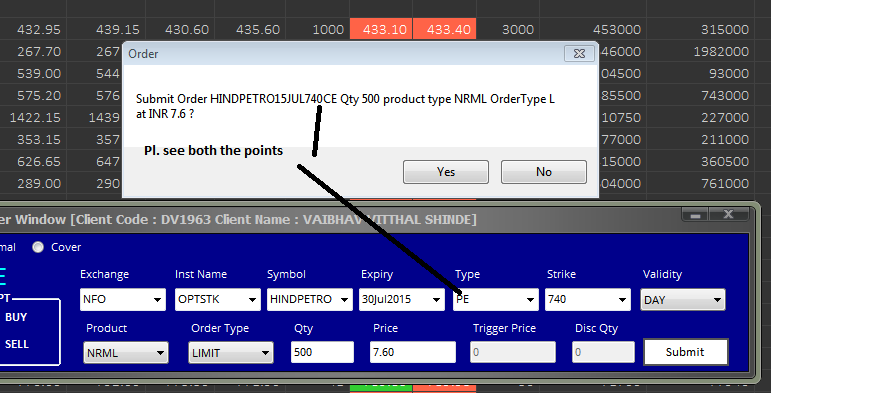
Task: Open the Exchange NFO dropdown
Action: pyautogui.click(x=123, y=299)
